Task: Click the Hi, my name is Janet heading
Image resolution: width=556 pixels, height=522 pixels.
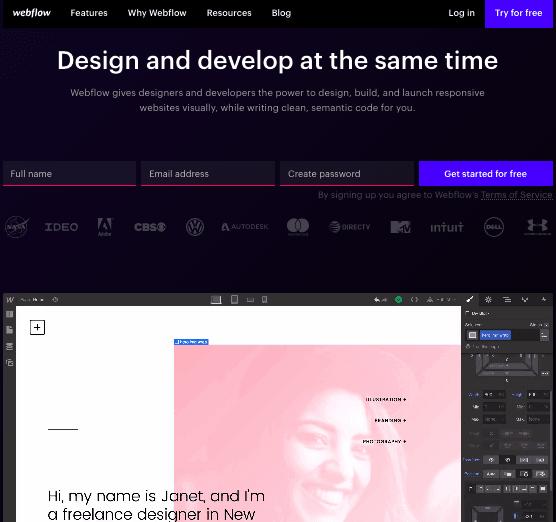Action: click(156, 505)
